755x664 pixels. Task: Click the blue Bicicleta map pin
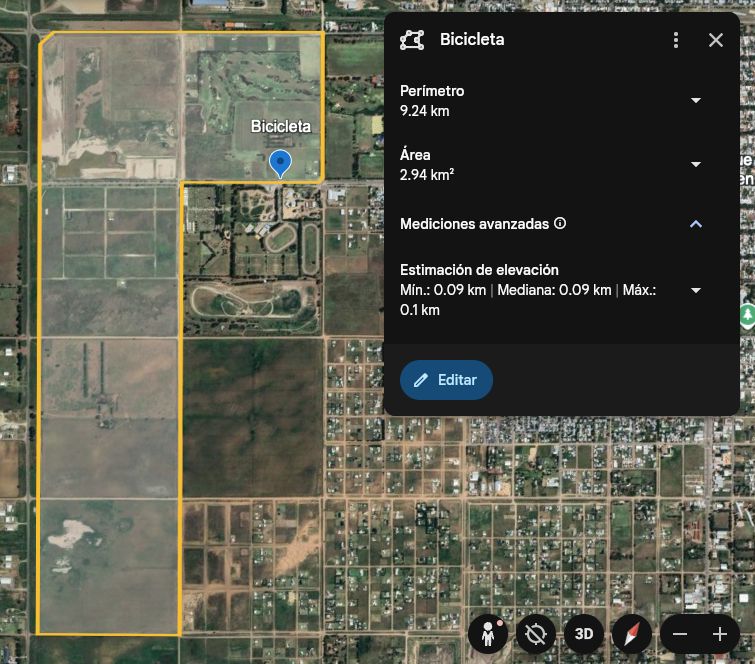point(281,162)
